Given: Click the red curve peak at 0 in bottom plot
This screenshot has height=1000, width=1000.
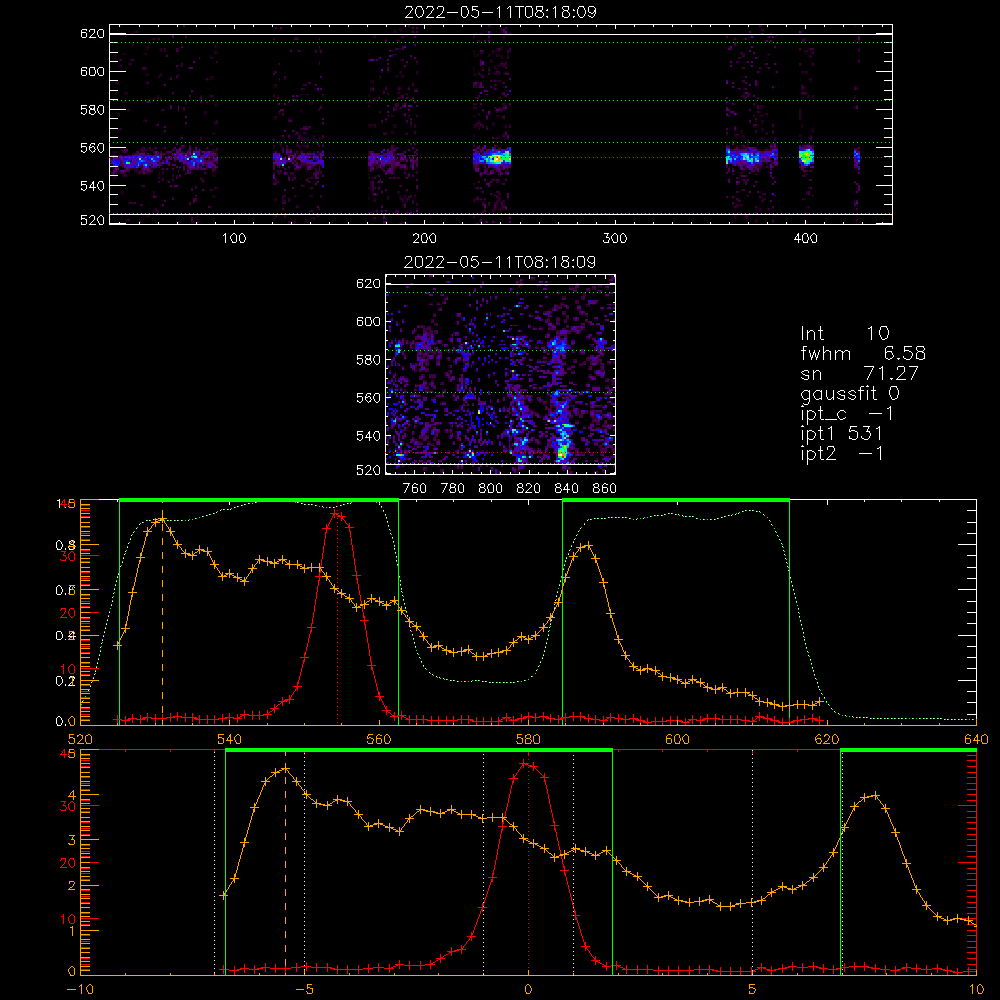Looking at the screenshot, I should coord(524,764).
